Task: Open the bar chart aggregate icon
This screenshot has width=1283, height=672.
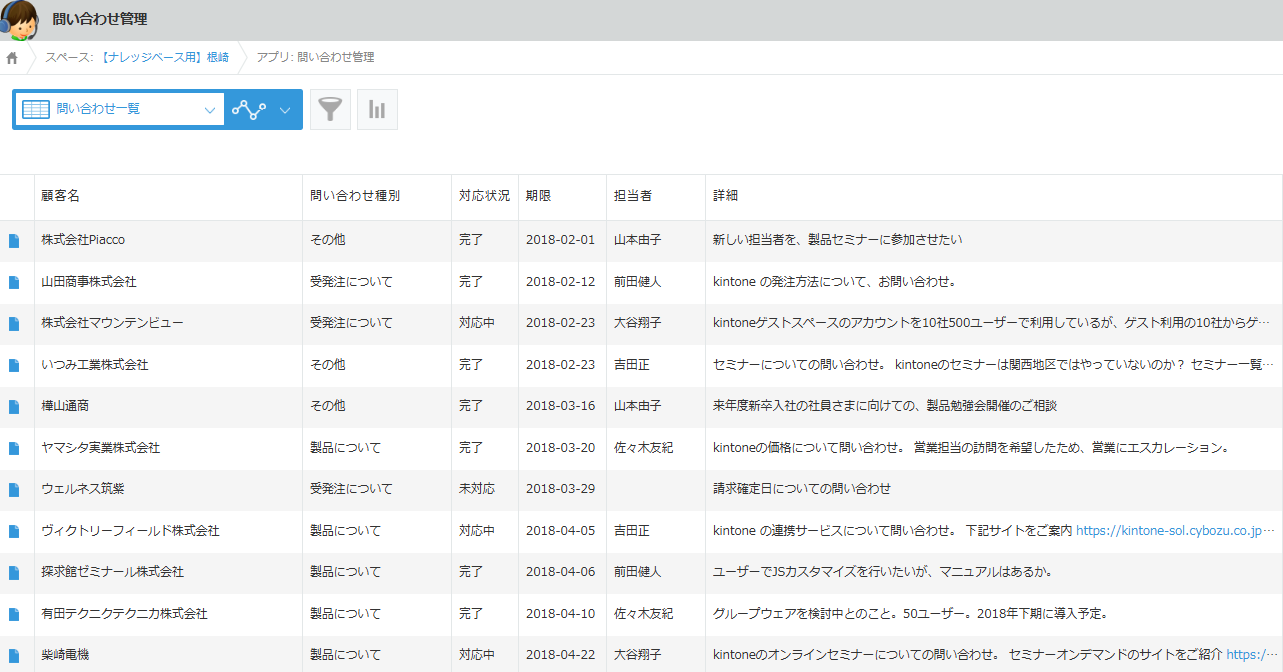Action: pyautogui.click(x=377, y=110)
